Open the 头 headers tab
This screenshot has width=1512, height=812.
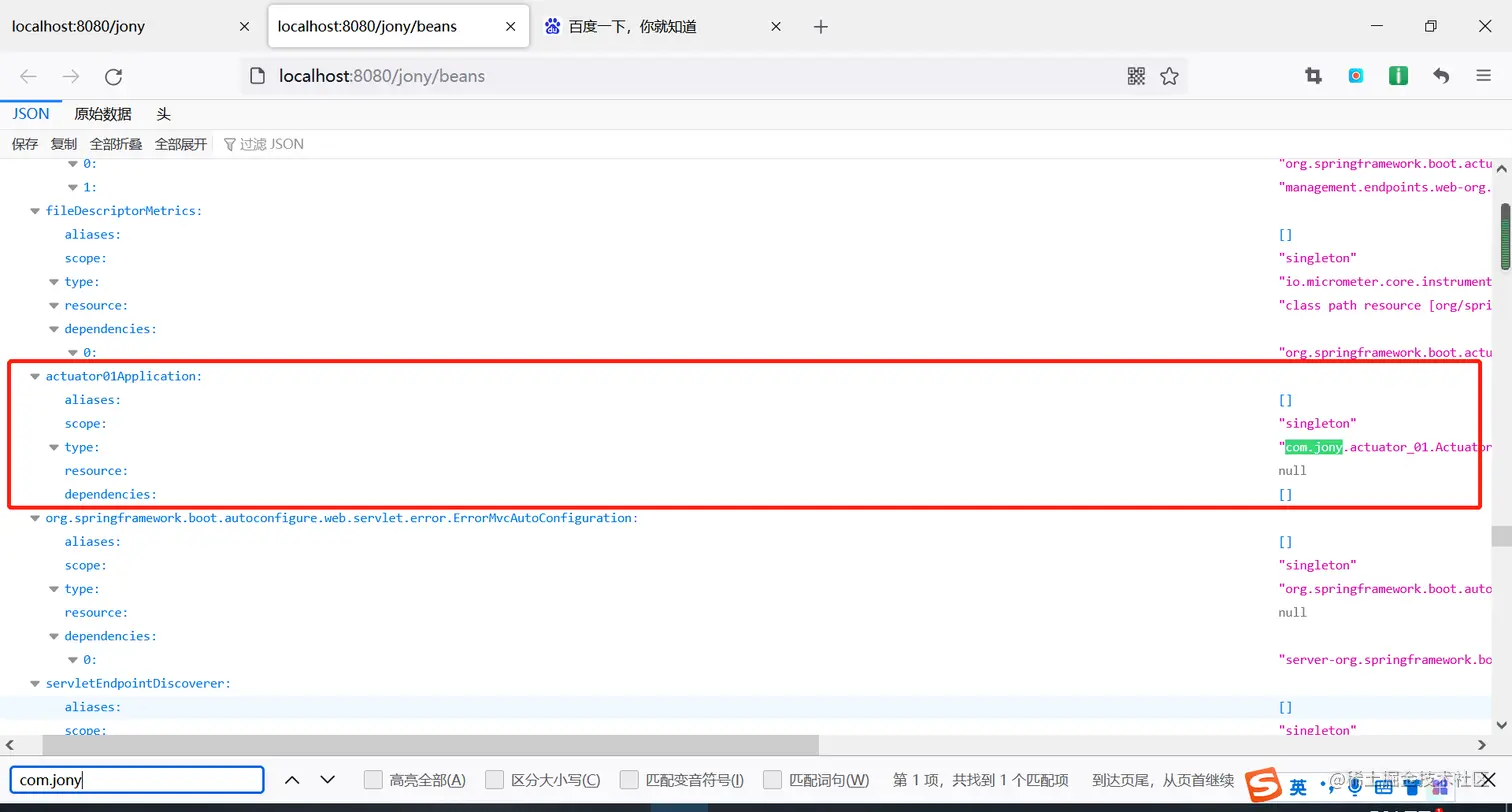tap(164, 114)
